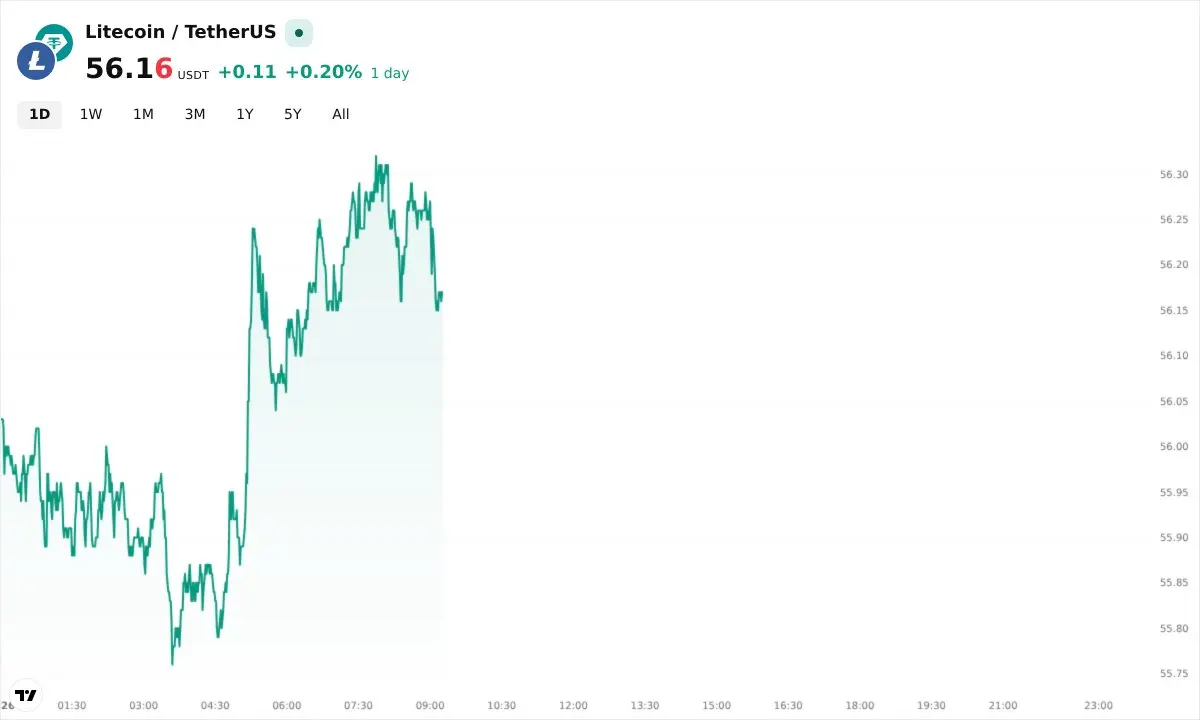Click the 23:00 time axis label

(1098, 705)
